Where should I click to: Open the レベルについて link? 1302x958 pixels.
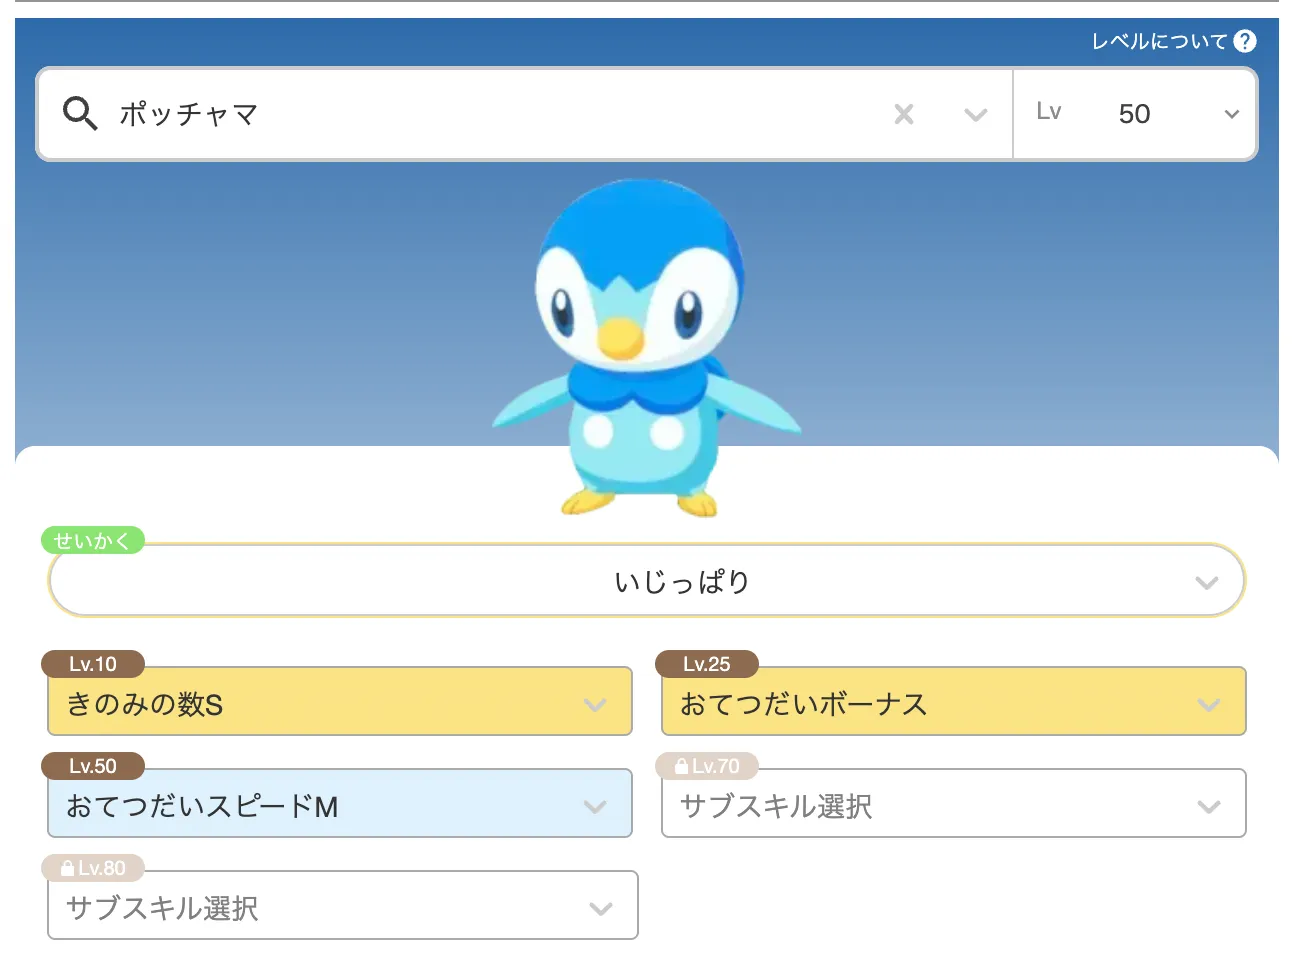pyautogui.click(x=1159, y=41)
